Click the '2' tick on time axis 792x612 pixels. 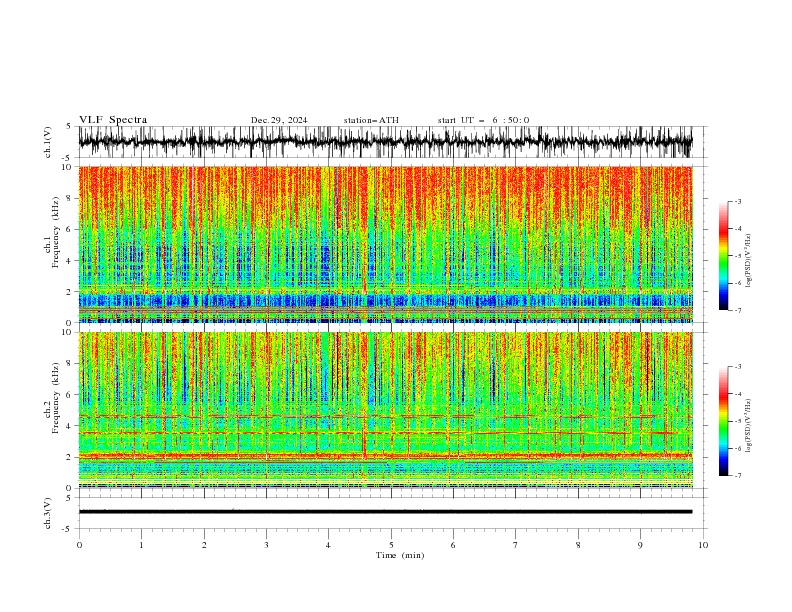pos(204,545)
